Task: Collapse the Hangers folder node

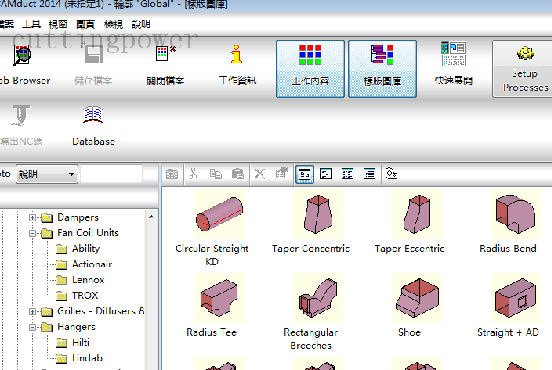Action: coord(32,327)
